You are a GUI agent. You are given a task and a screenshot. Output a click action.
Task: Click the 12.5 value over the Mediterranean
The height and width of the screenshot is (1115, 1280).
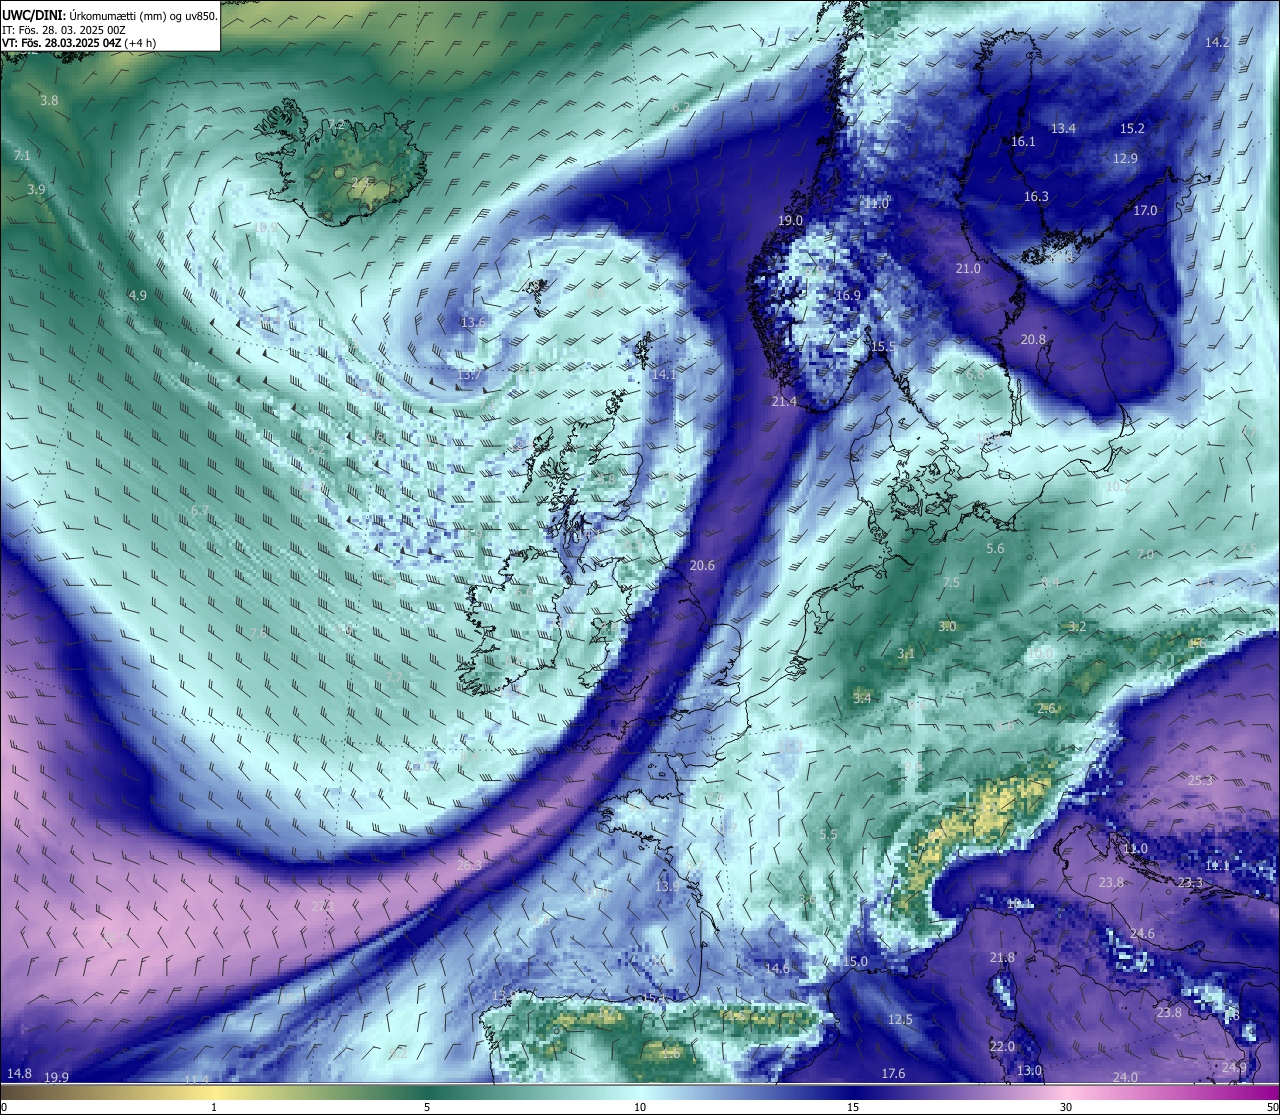(900, 1020)
